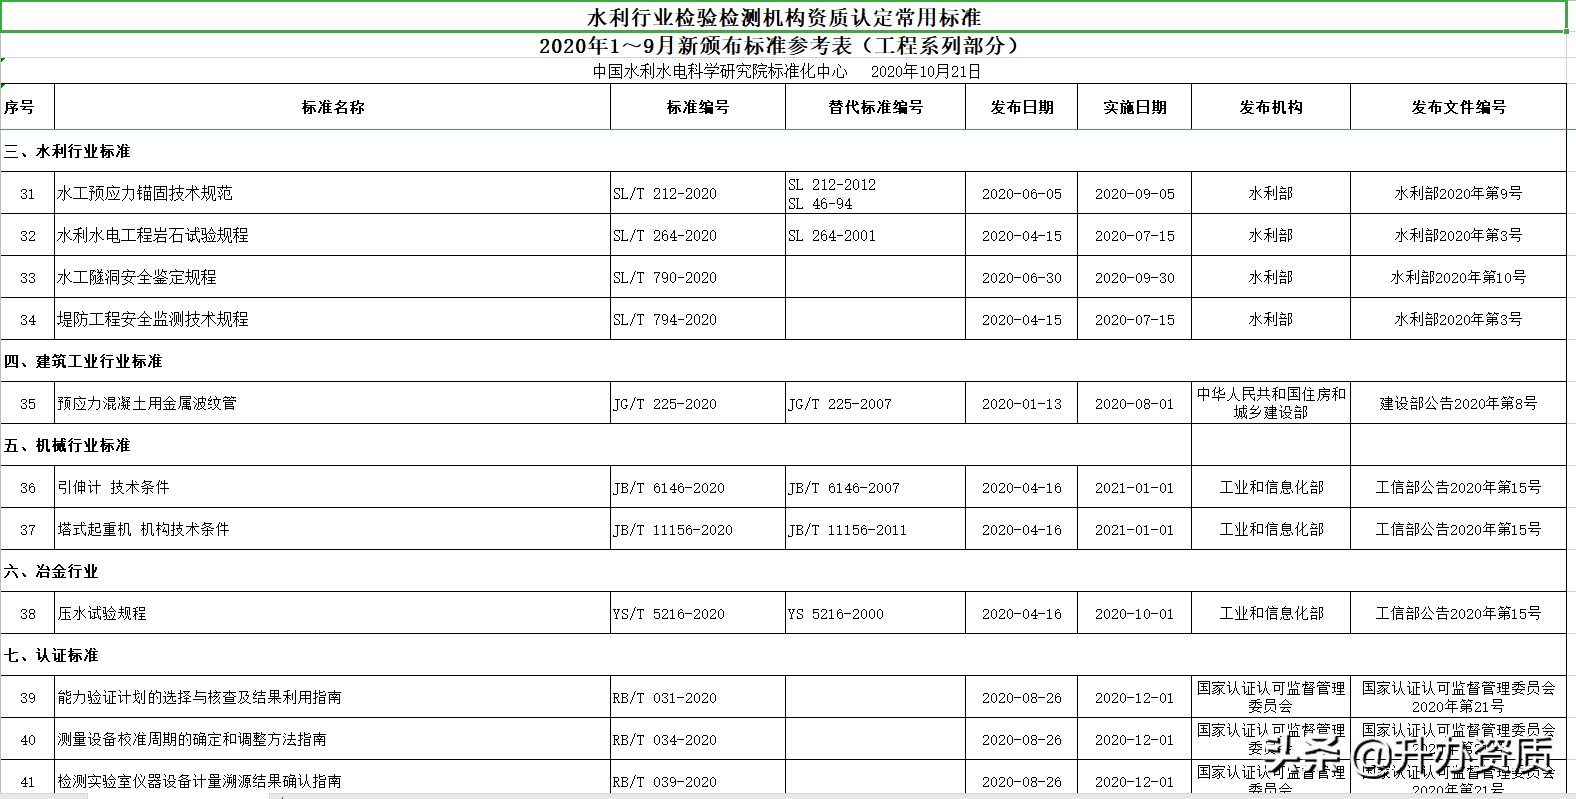Select the 发布日期 header cell

point(1021,107)
